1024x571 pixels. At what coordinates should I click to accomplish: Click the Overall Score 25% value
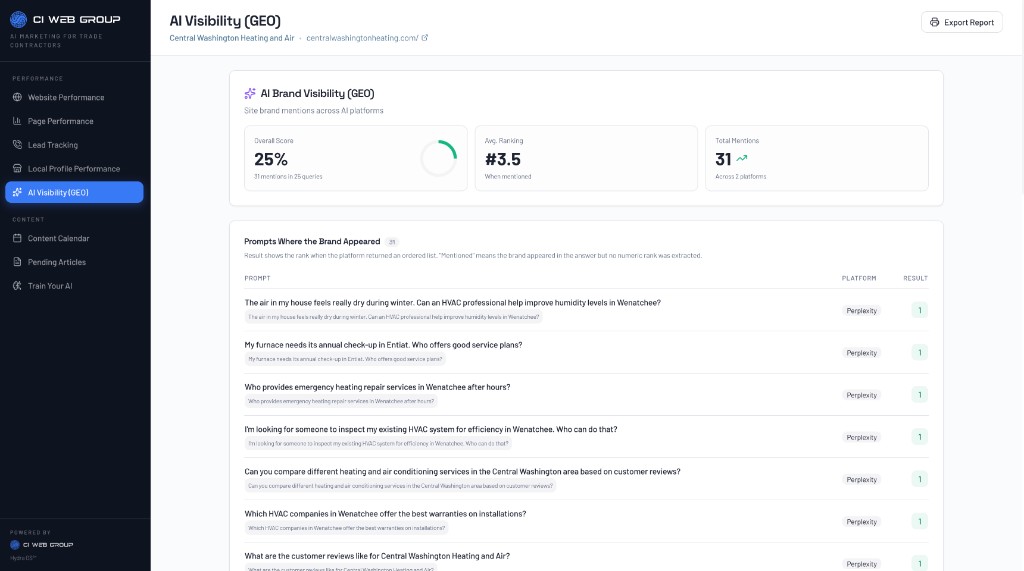tap(271, 159)
